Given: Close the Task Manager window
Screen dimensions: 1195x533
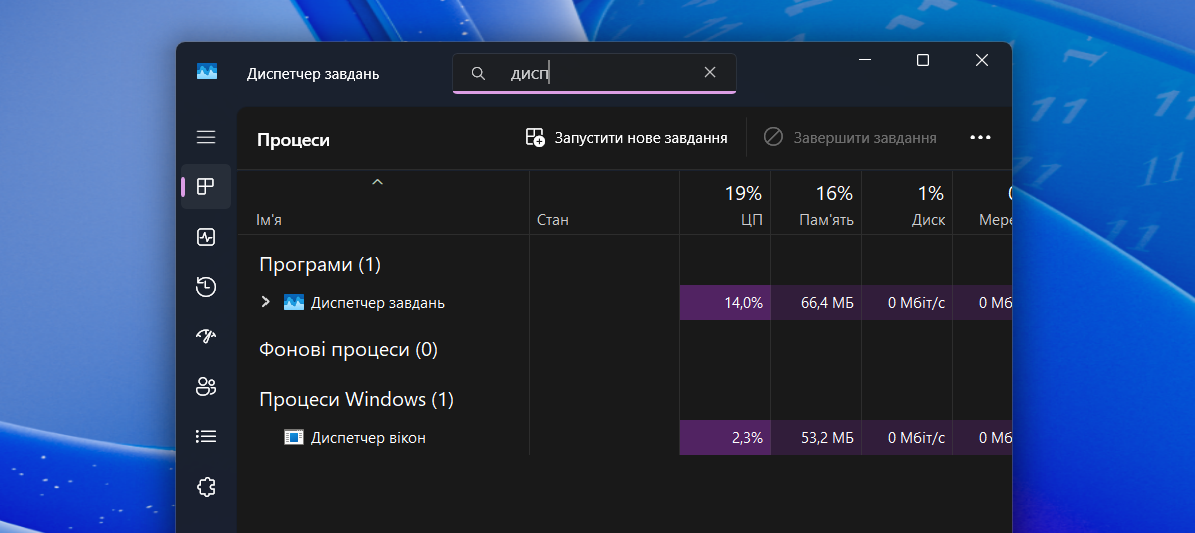Looking at the screenshot, I should (x=982, y=59).
